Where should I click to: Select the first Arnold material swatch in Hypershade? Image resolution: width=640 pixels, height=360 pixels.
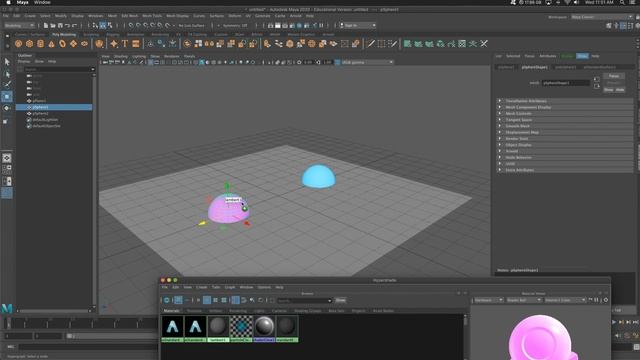click(172, 328)
